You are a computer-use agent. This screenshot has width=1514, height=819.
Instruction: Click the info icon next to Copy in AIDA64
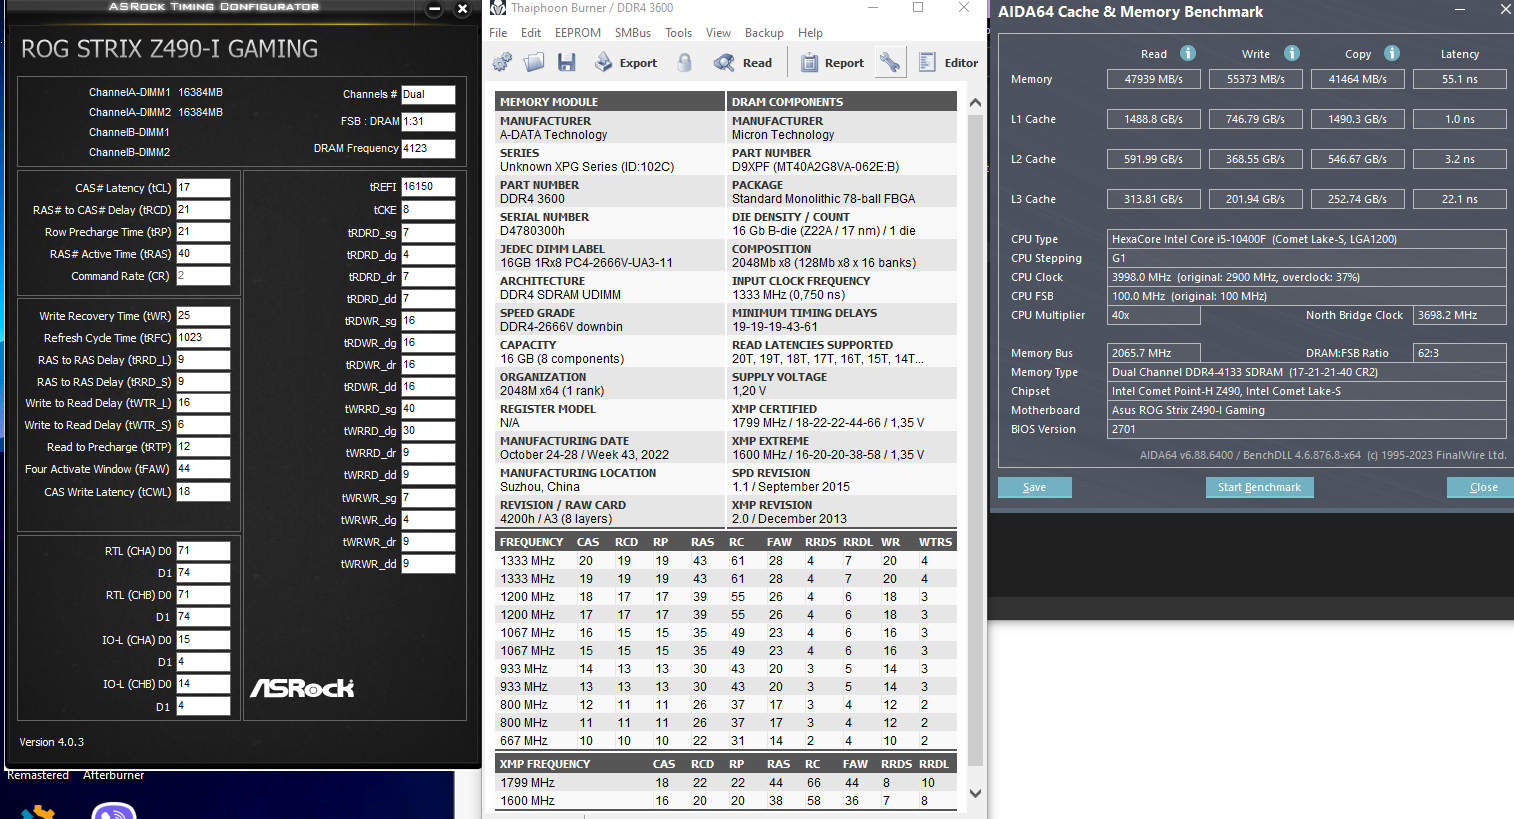pos(1392,54)
